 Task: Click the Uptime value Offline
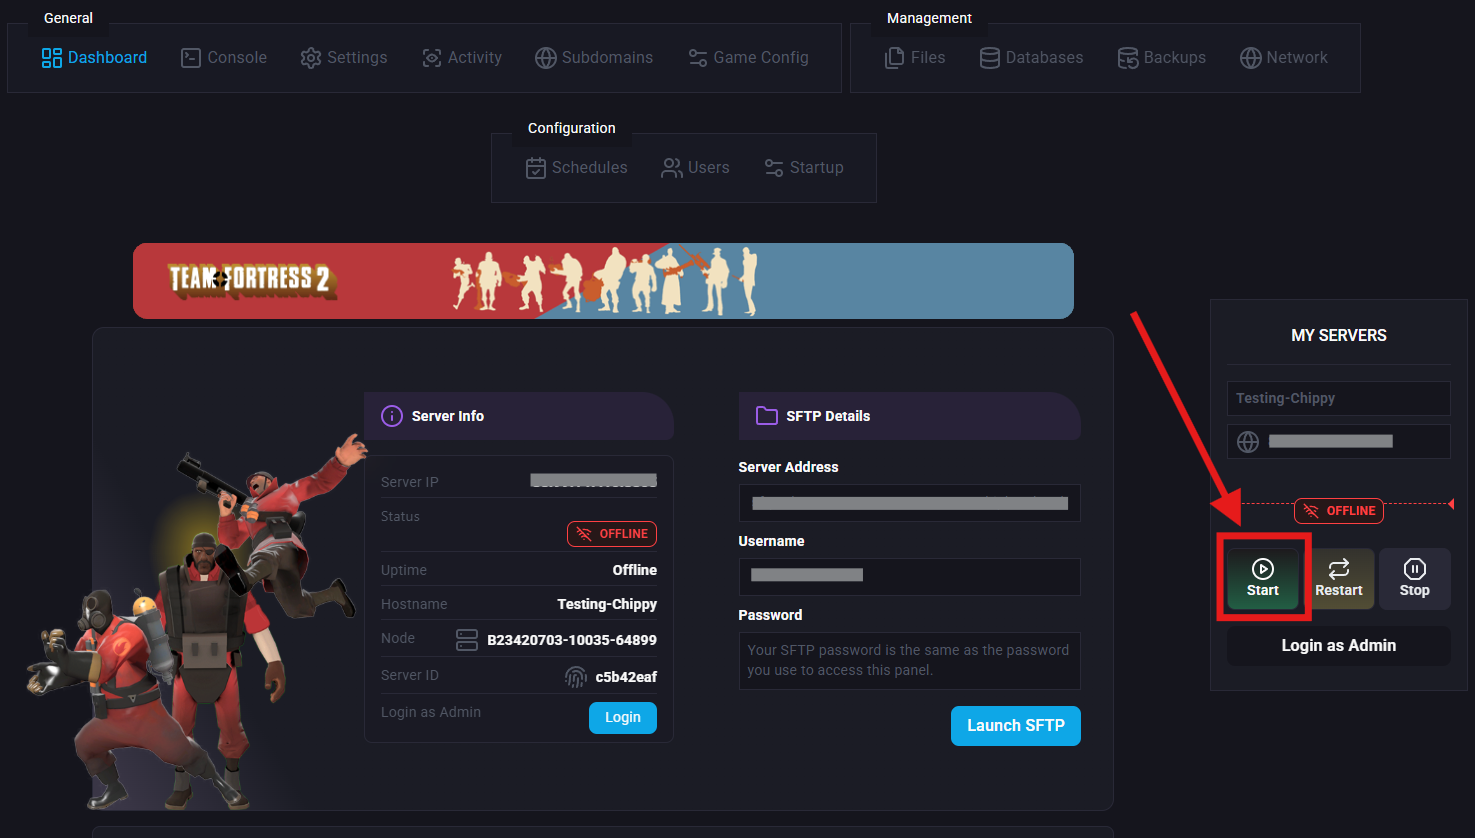635,570
